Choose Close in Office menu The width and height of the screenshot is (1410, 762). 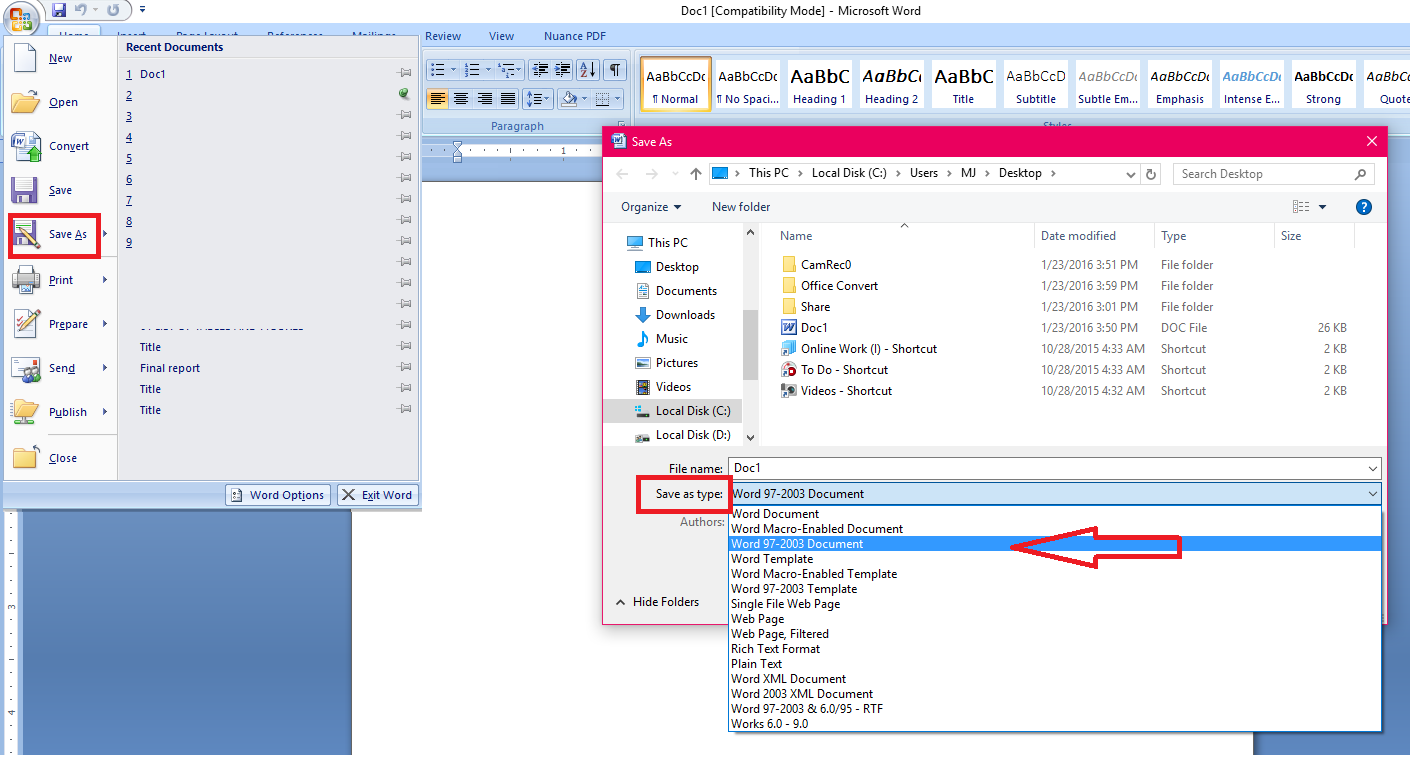coord(60,458)
